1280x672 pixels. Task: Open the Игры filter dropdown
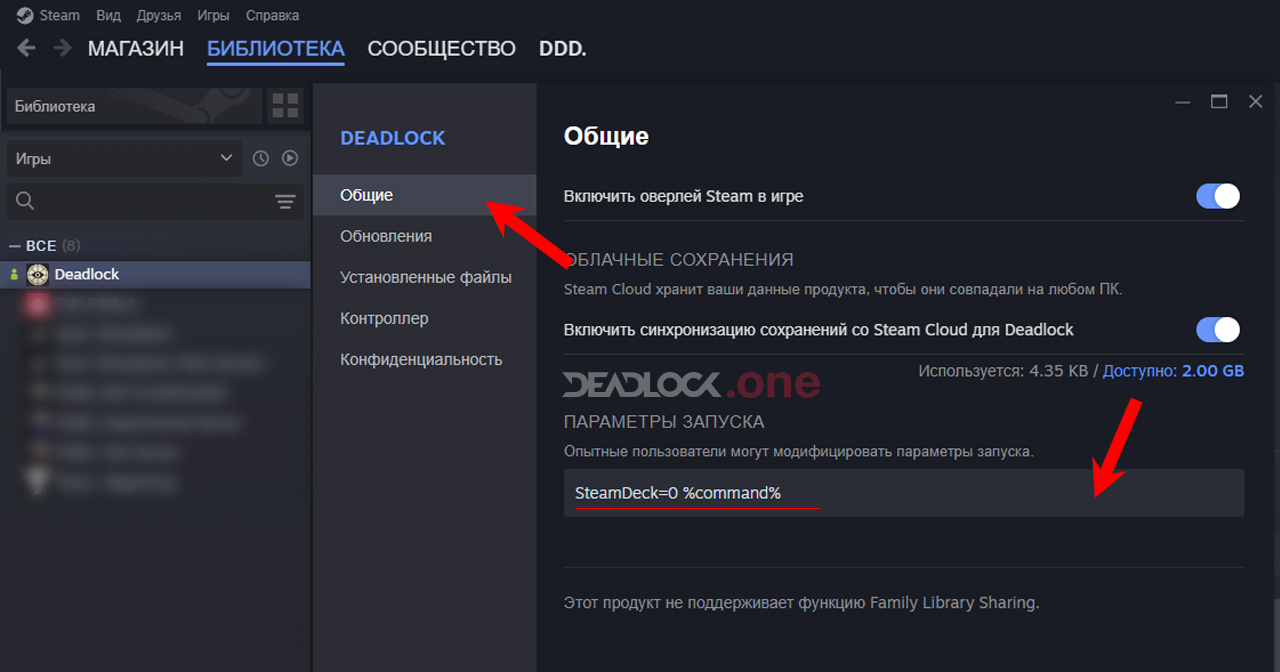(x=120, y=158)
